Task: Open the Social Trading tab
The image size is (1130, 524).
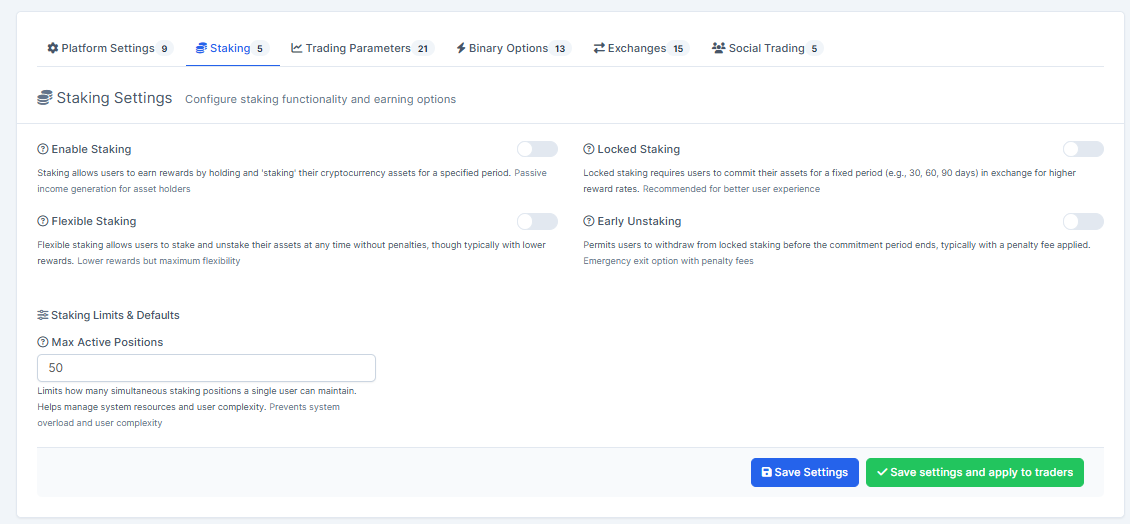Action: pyautogui.click(x=766, y=48)
